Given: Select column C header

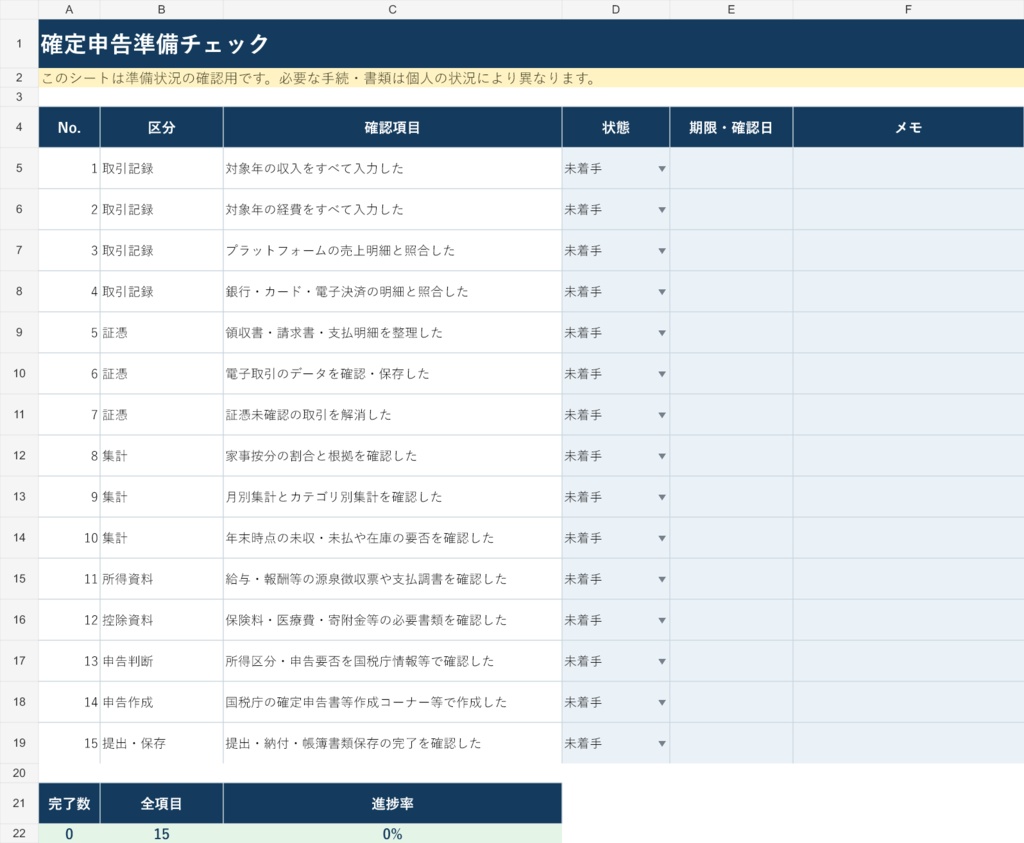Looking at the screenshot, I should pos(392,9).
